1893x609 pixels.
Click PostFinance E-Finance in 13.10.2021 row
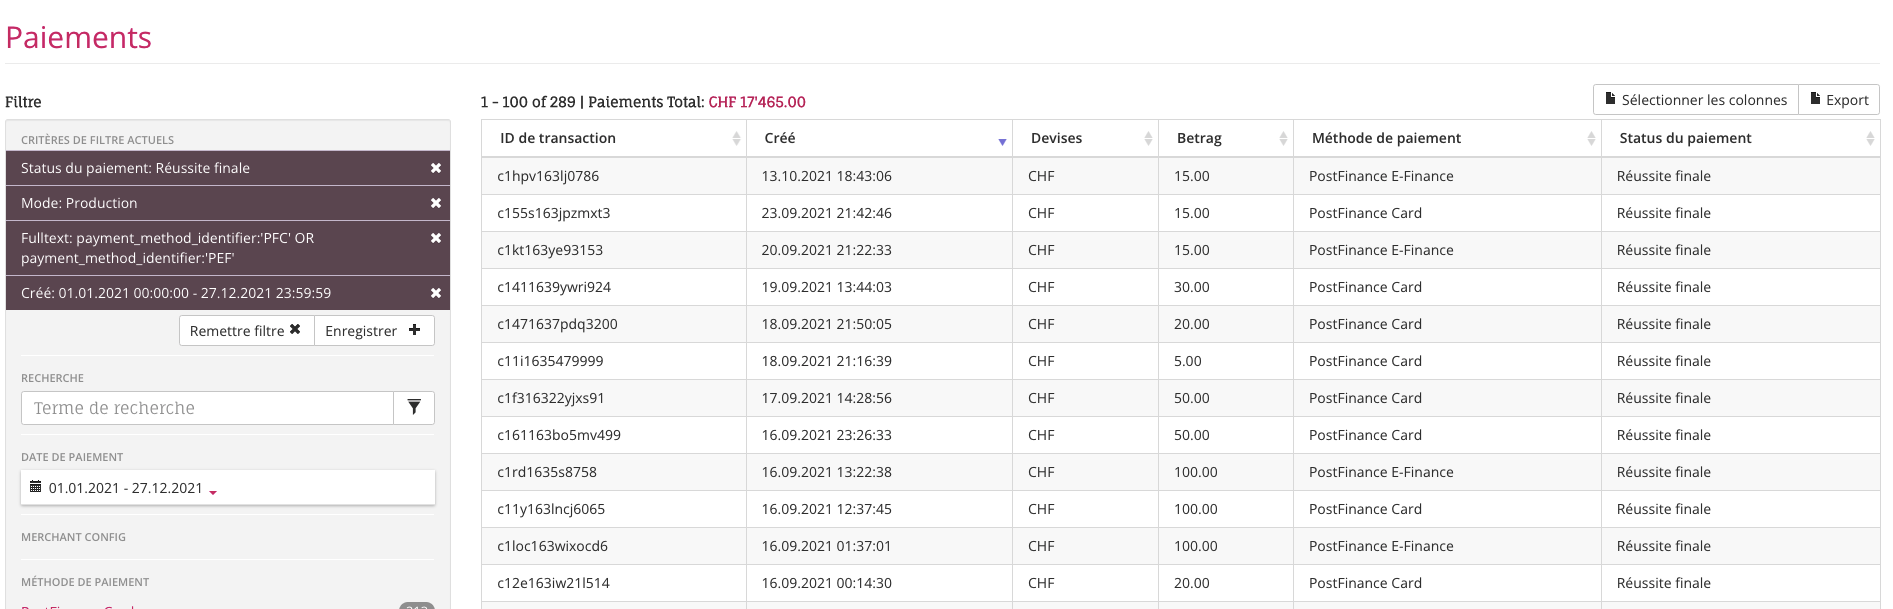coord(1381,176)
